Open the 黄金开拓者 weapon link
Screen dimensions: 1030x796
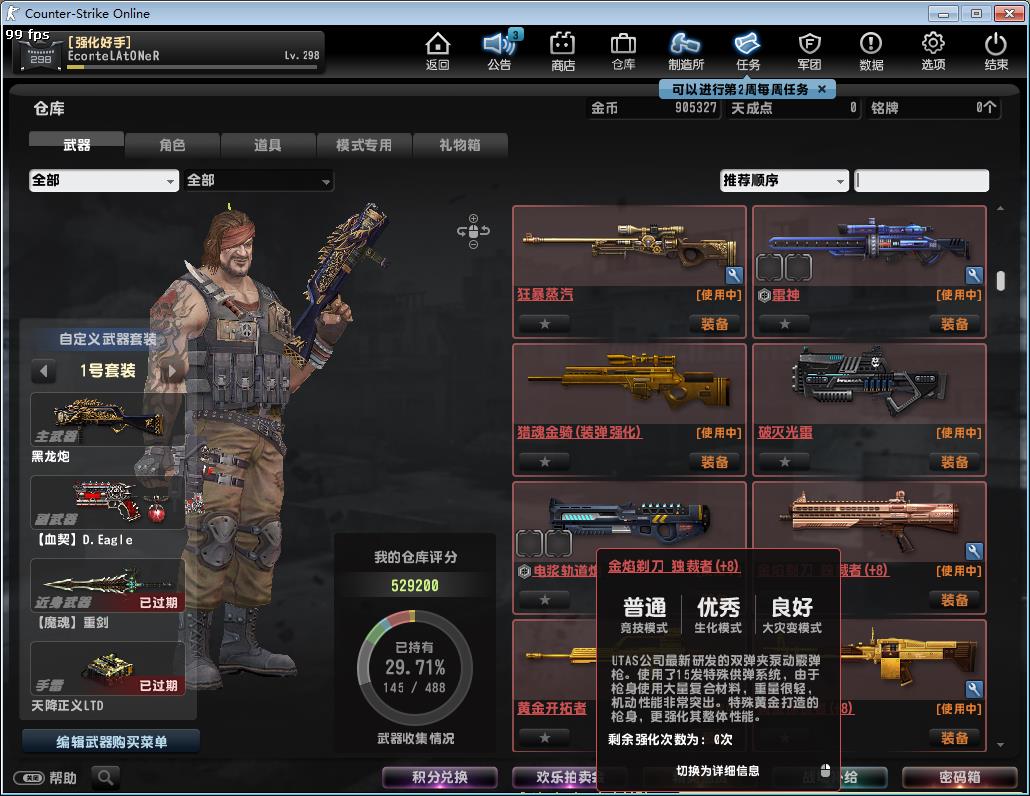pos(552,708)
